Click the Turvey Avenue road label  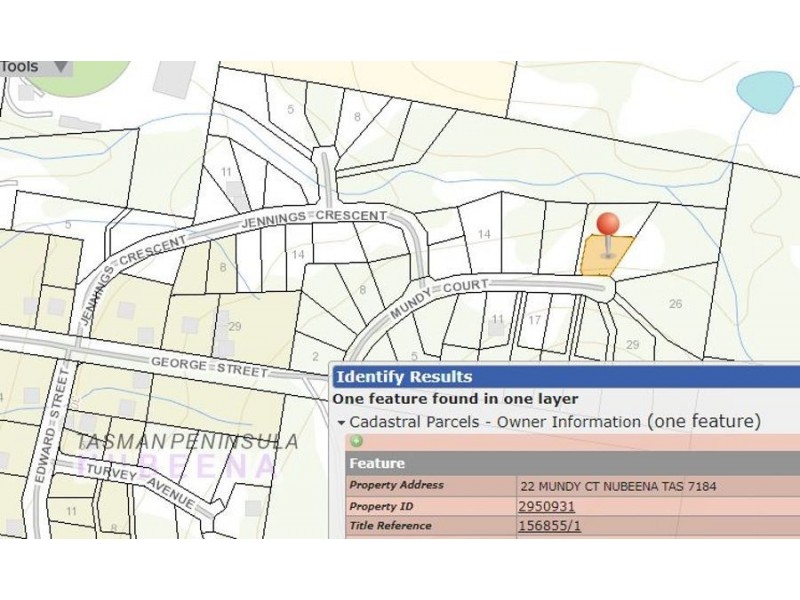141,485
